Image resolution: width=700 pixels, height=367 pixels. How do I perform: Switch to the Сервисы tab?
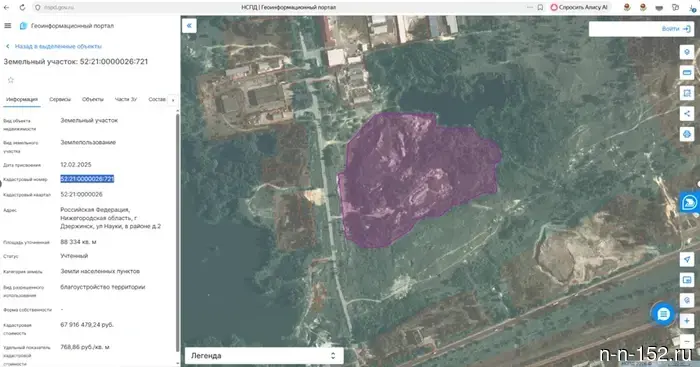[x=60, y=100]
